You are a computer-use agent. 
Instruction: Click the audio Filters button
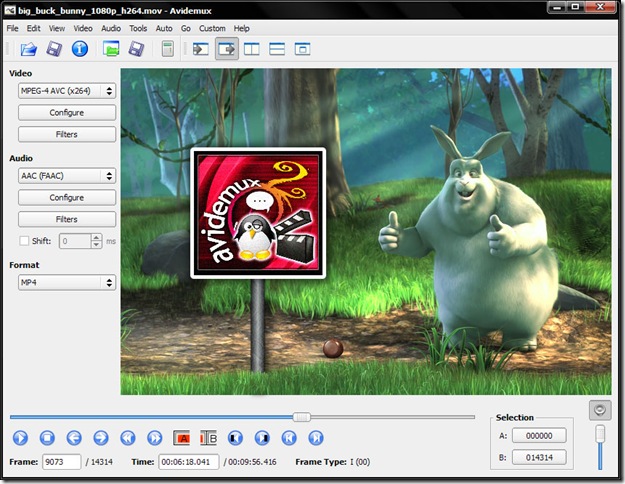67,219
